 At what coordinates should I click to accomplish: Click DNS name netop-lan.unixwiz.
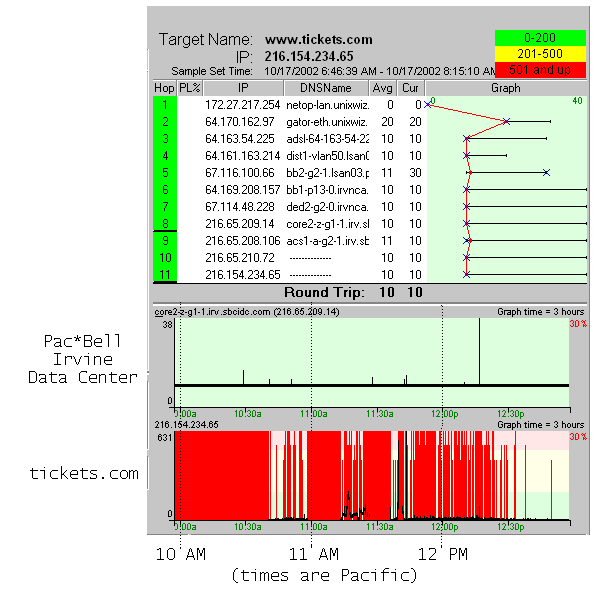pos(328,105)
